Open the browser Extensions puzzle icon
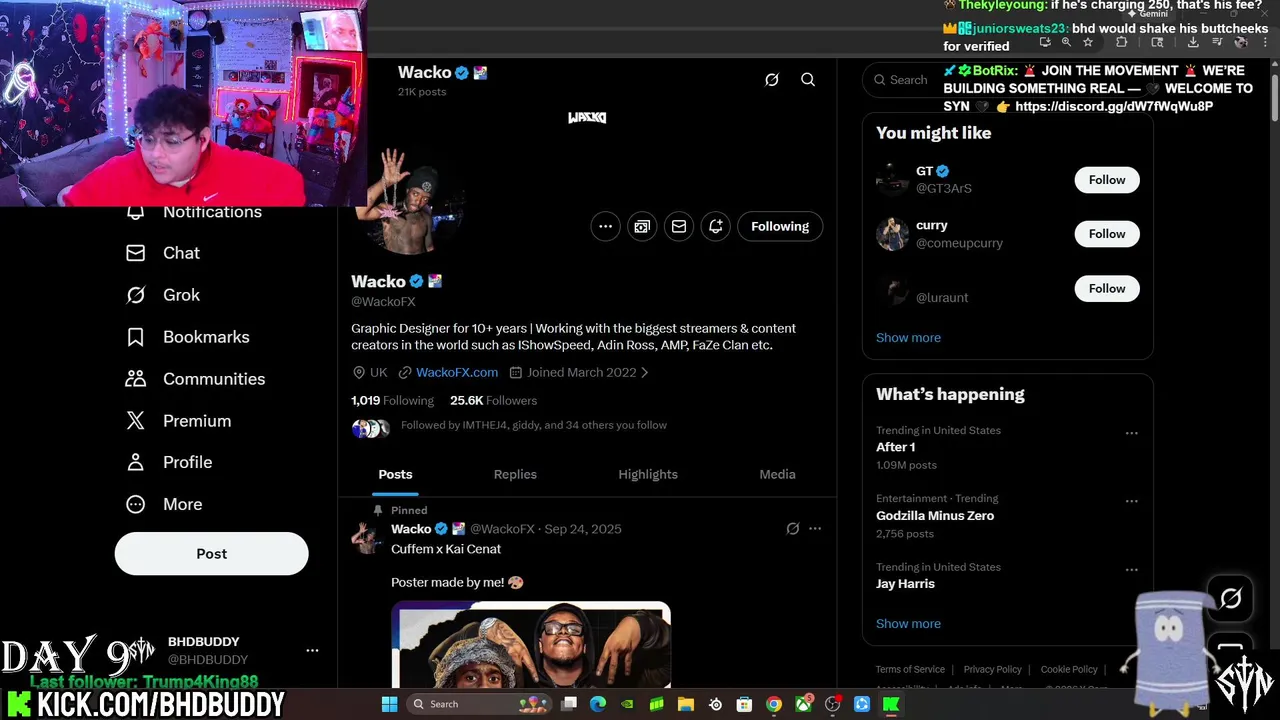Image resolution: width=1280 pixels, height=720 pixels. pos(1121,43)
